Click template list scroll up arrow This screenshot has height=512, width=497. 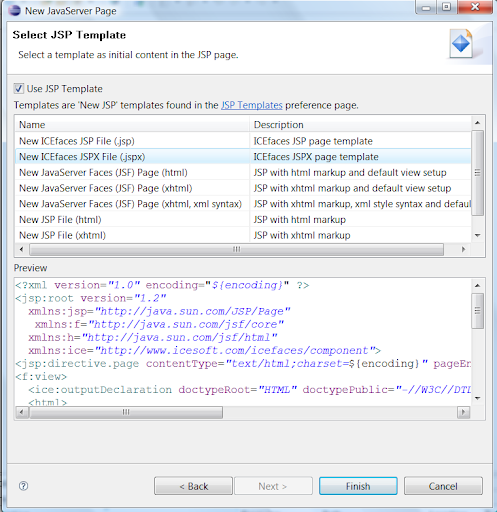[x=477, y=123]
